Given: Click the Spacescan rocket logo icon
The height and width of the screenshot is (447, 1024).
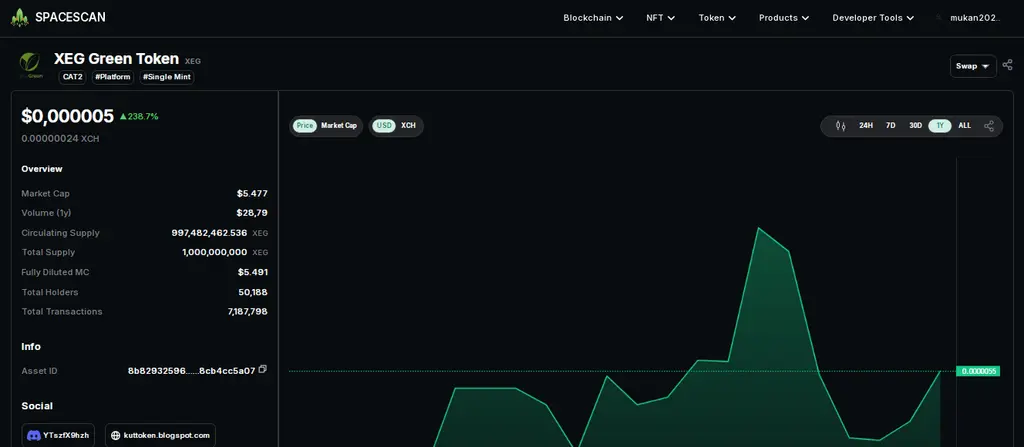Looking at the screenshot, I should pos(20,18).
